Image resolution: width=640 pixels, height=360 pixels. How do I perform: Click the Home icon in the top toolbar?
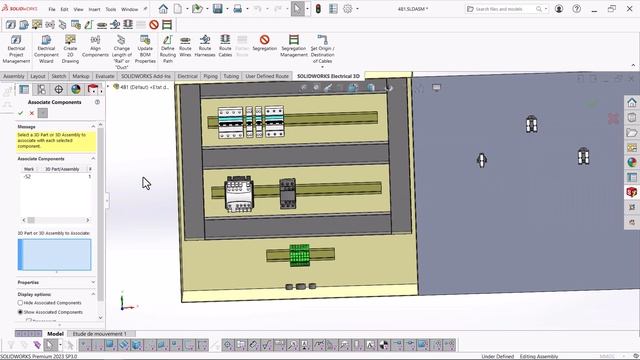(x=163, y=9)
